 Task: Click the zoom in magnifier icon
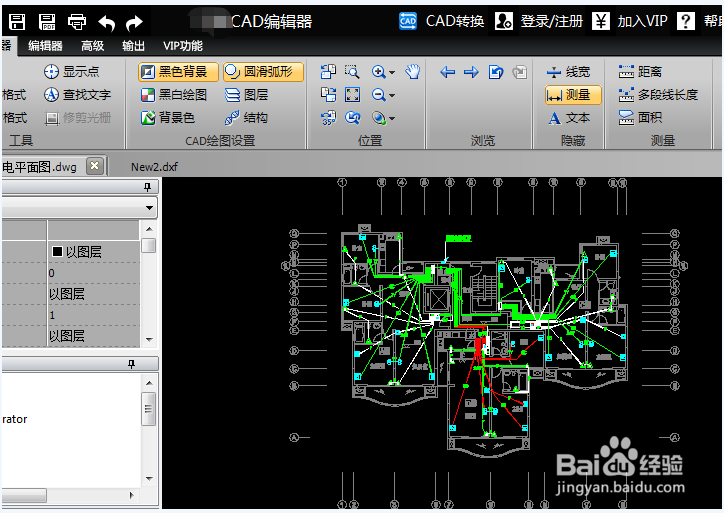click(379, 72)
